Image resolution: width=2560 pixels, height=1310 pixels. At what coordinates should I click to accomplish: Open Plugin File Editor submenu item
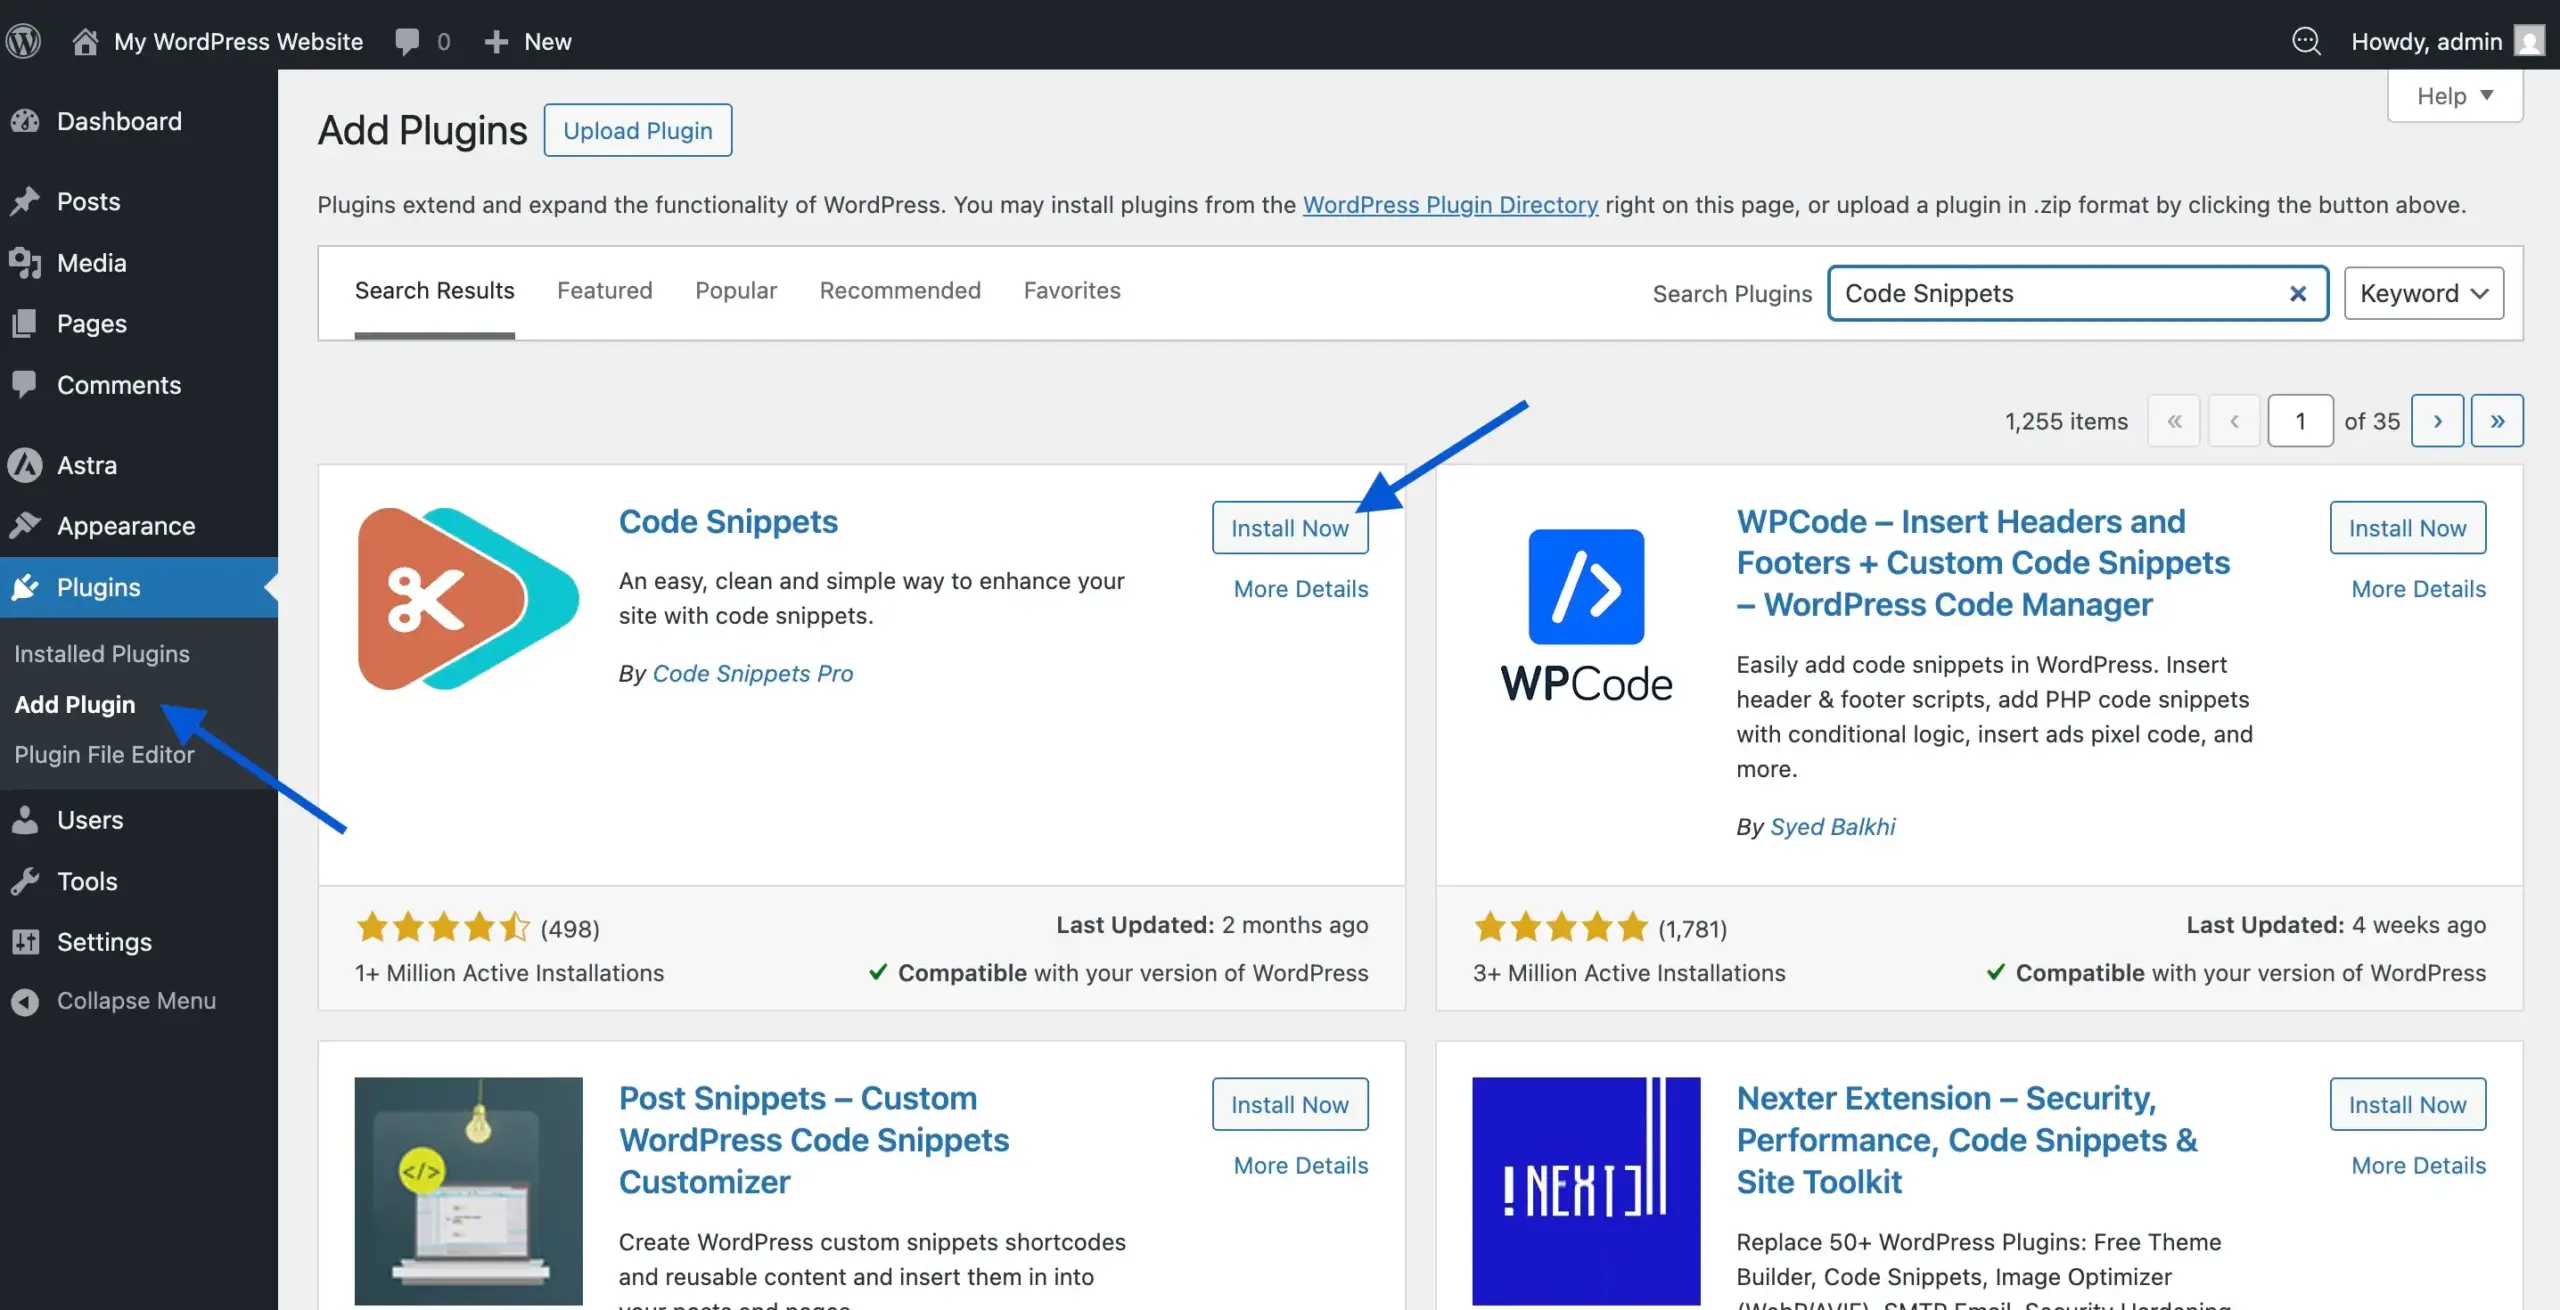[x=104, y=754]
